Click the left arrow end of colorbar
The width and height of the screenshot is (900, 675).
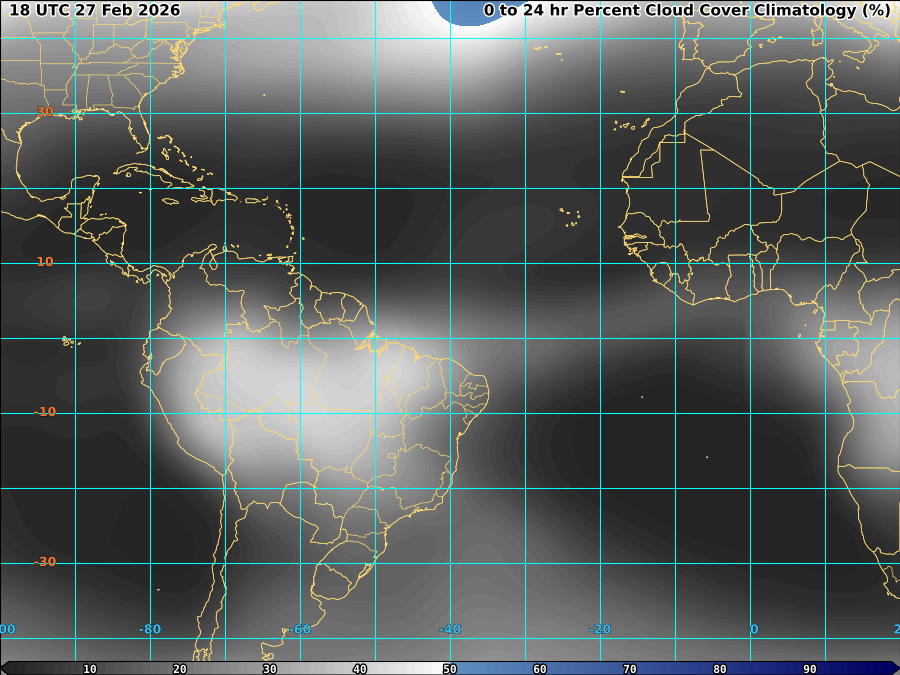coord(6,668)
